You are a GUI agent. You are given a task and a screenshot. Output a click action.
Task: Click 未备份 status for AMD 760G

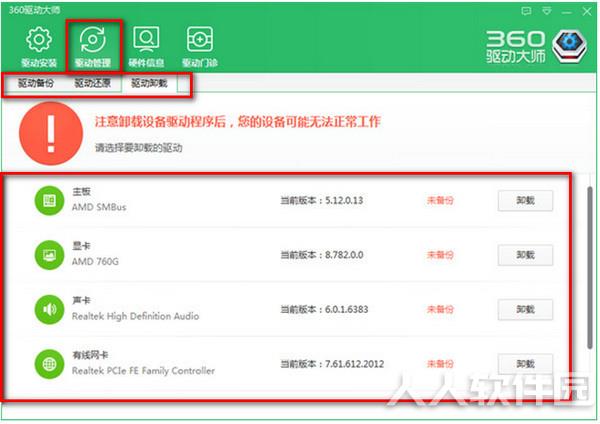[x=440, y=255]
